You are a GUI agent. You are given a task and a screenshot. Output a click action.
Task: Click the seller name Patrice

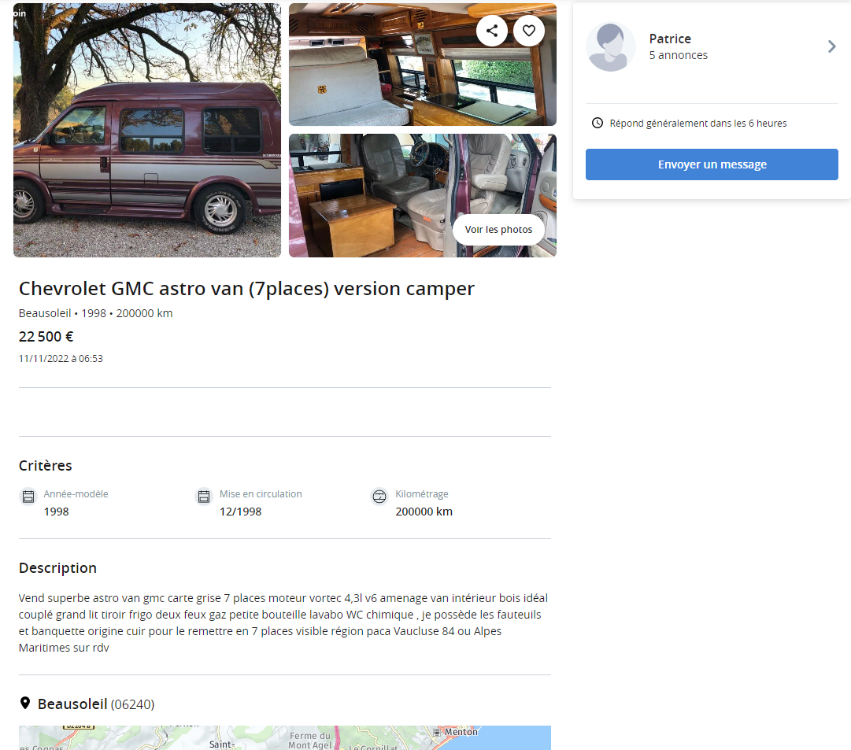tap(670, 39)
